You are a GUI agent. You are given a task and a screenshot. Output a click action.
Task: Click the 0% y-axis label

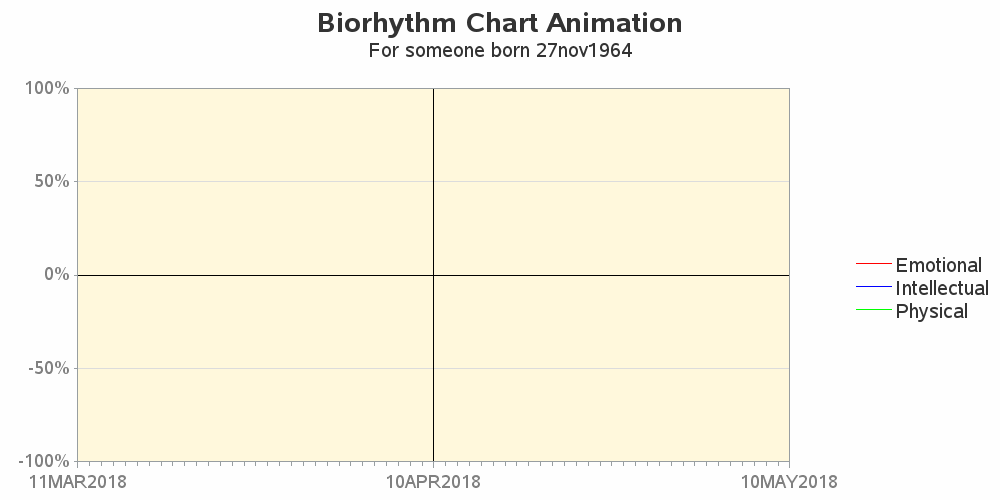(x=57, y=274)
